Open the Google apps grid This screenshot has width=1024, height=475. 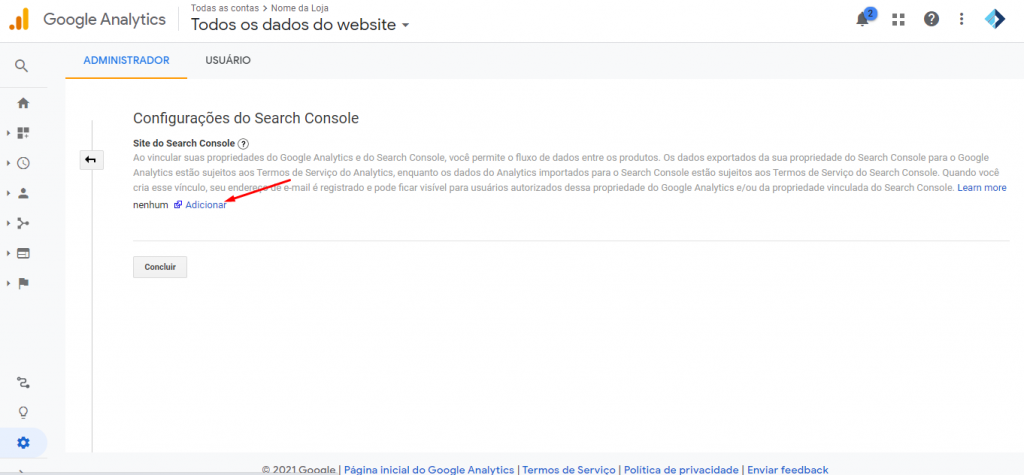coord(899,20)
